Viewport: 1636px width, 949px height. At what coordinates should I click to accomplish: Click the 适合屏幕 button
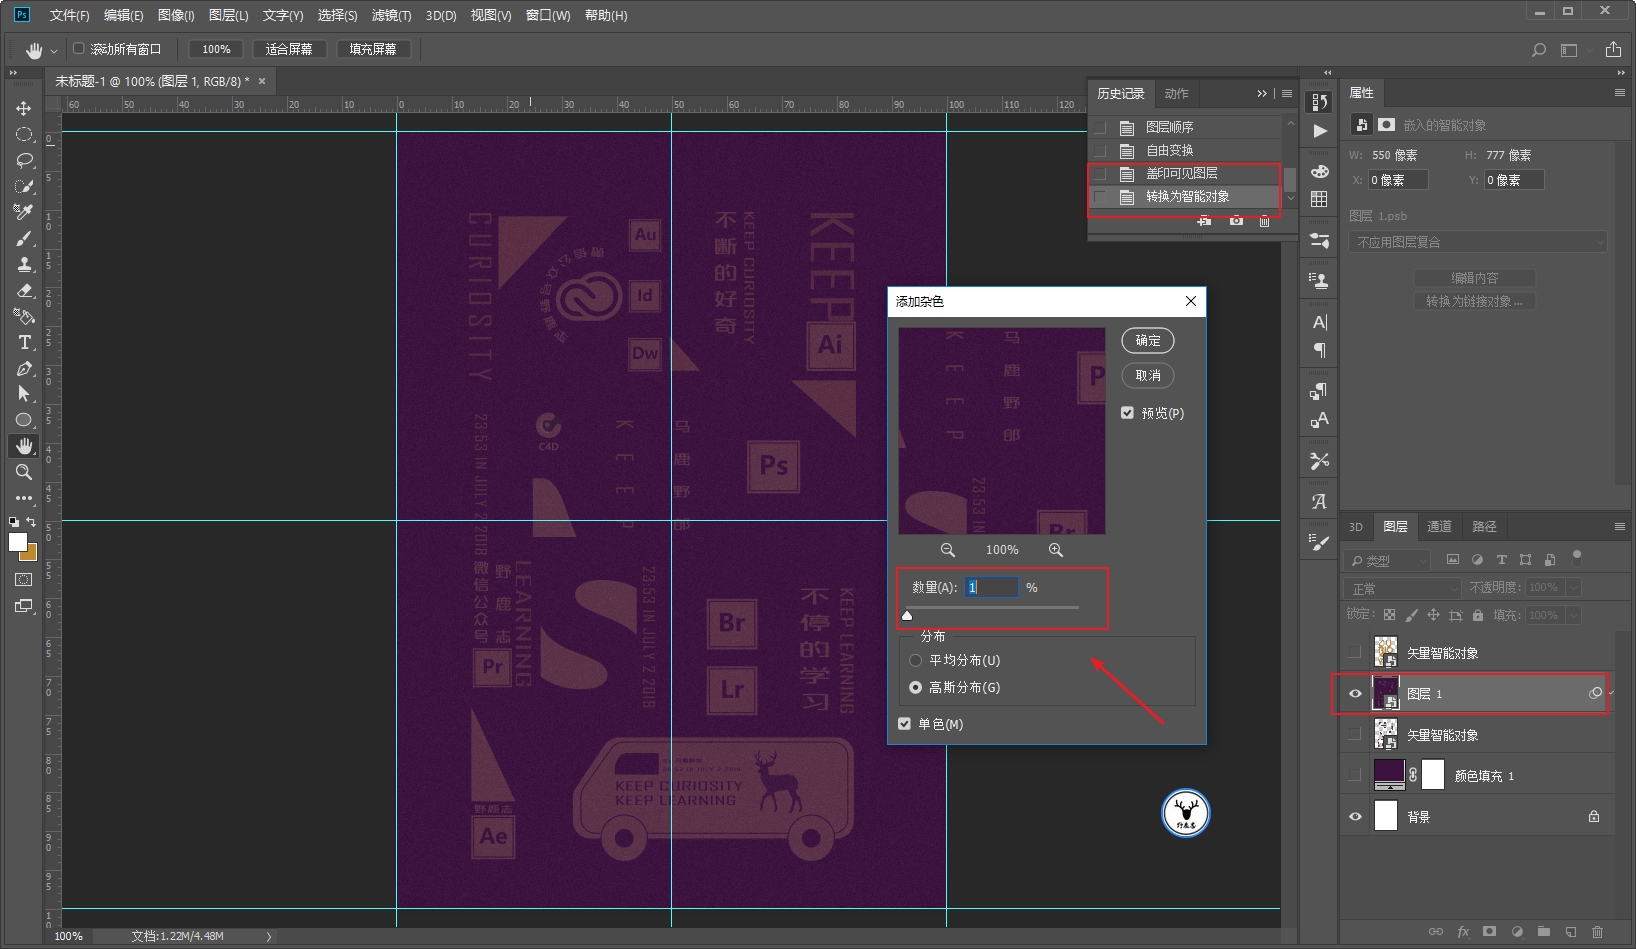[x=289, y=49]
